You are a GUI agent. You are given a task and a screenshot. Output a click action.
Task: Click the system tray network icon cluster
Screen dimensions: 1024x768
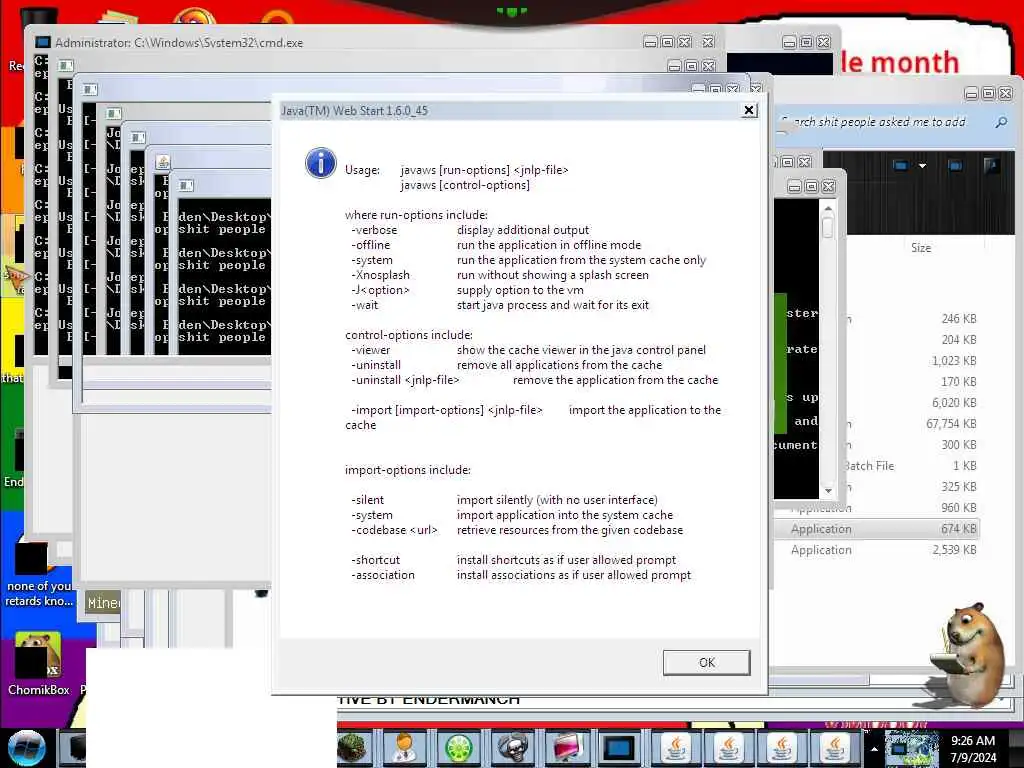click(x=911, y=749)
